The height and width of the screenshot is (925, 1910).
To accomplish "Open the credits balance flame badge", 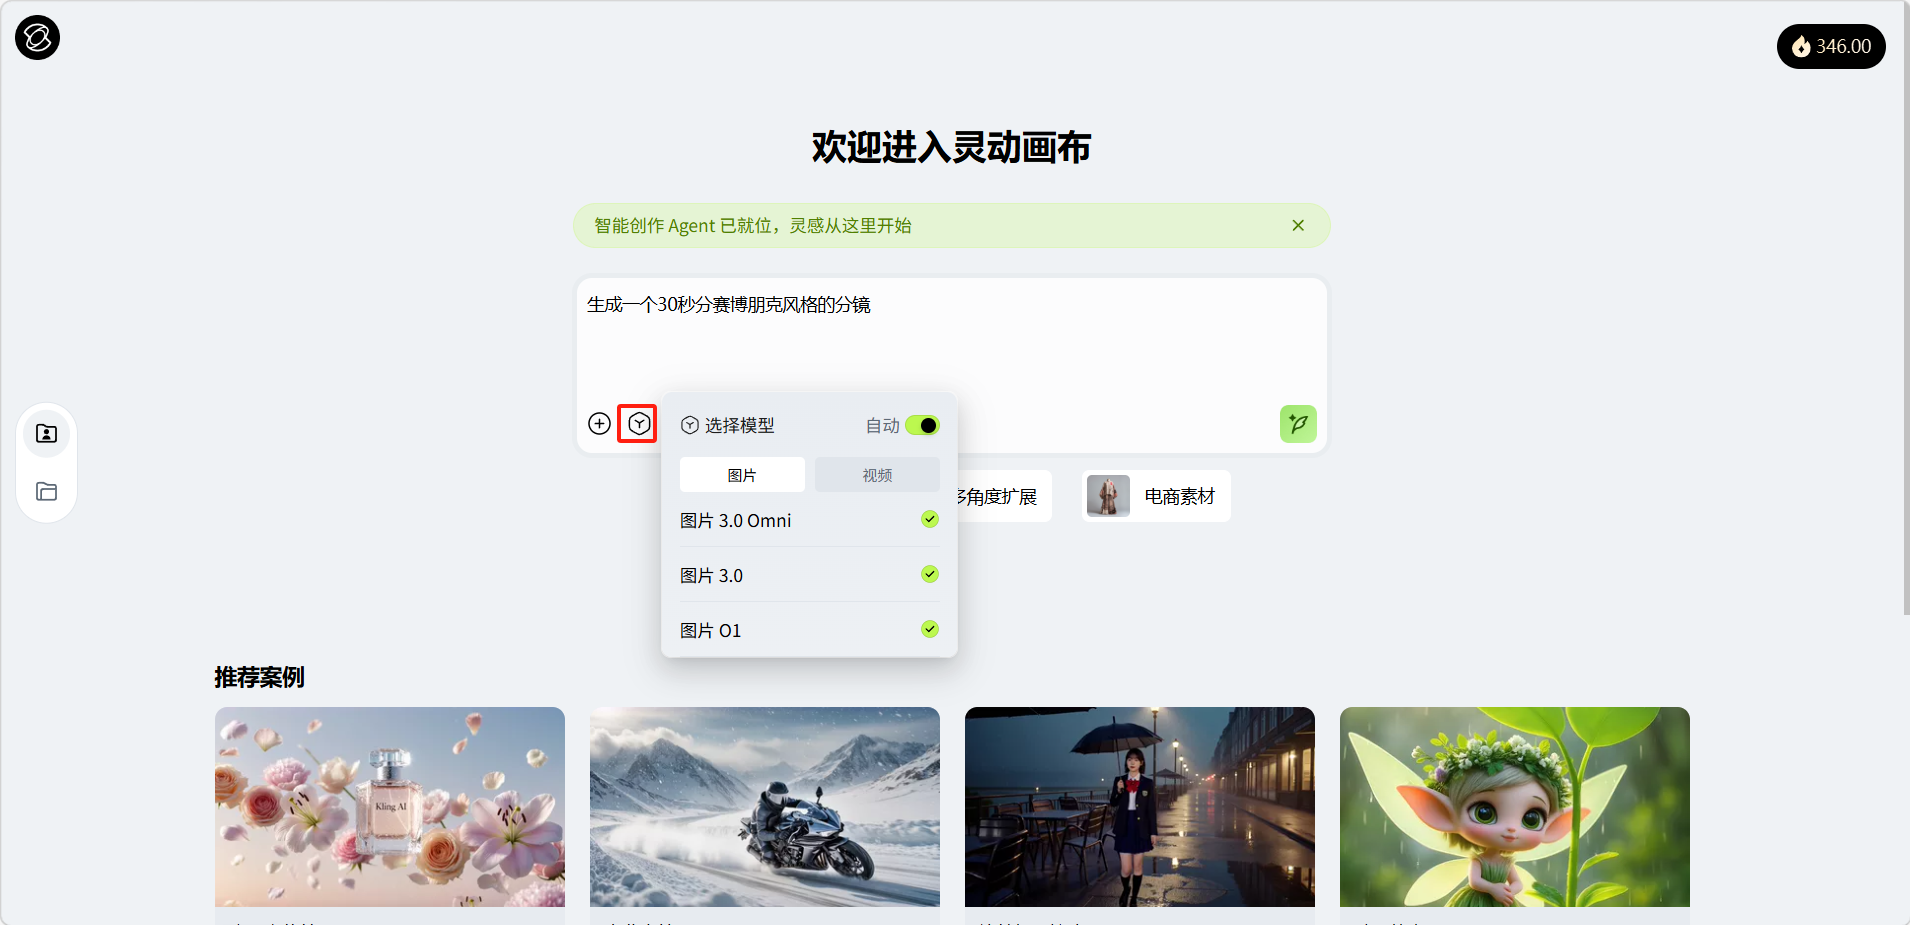I will tap(1830, 46).
